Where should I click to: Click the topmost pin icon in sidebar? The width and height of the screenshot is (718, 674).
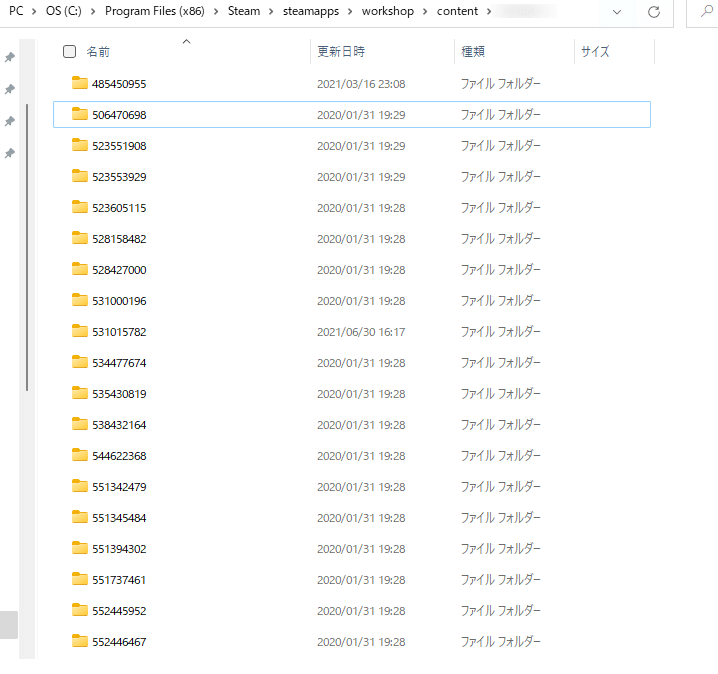(x=10, y=58)
